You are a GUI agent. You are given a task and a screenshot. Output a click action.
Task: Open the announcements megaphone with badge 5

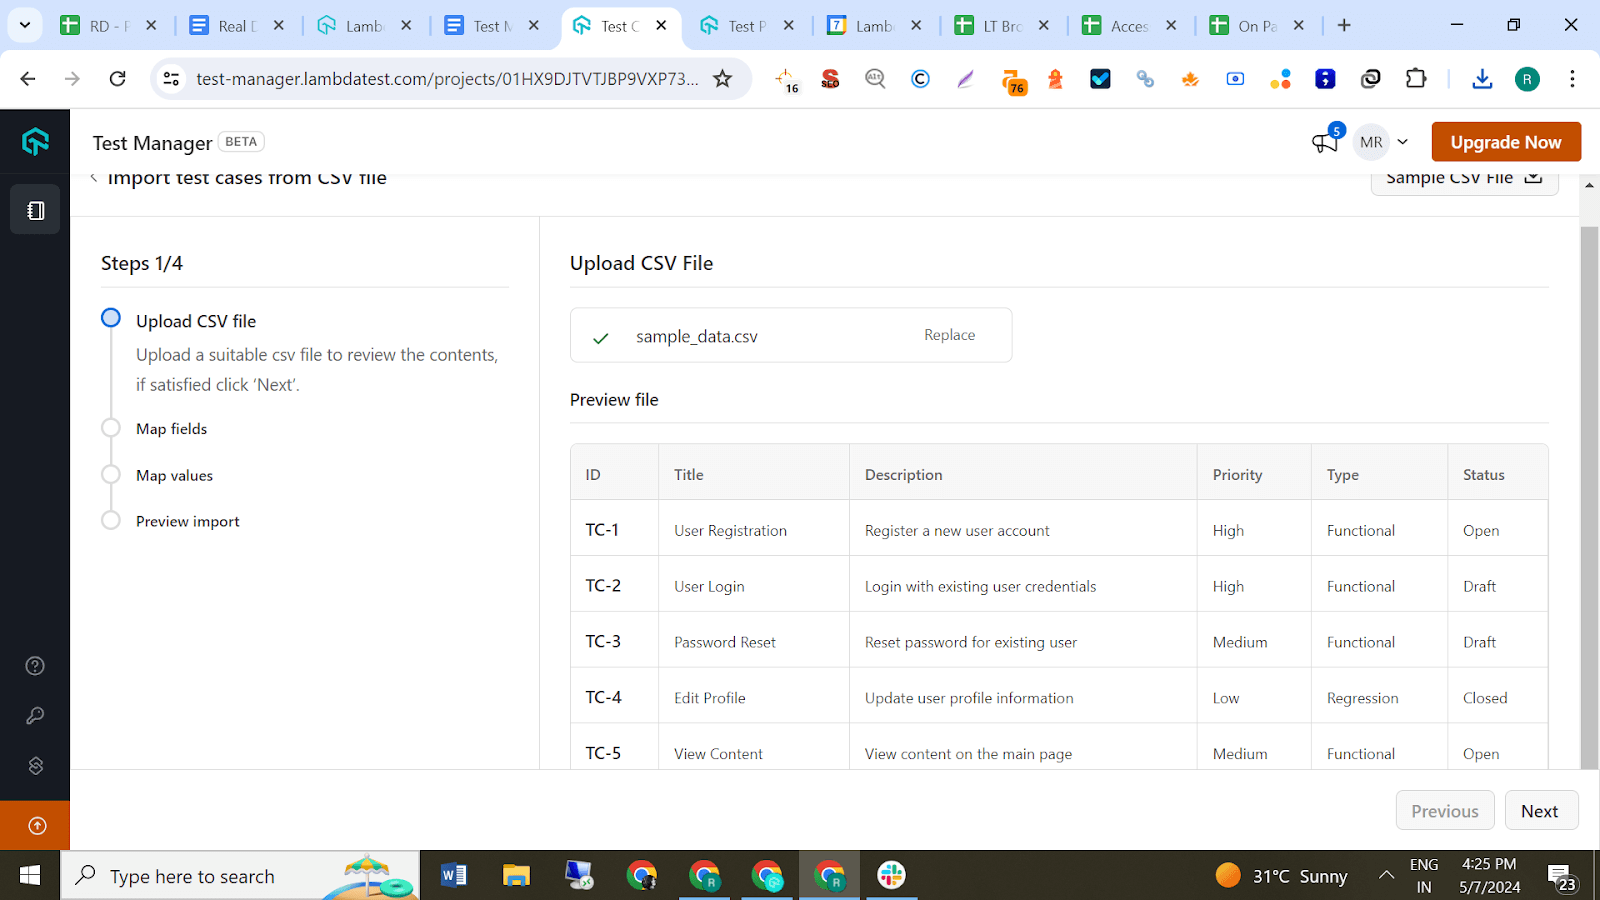[x=1326, y=141]
